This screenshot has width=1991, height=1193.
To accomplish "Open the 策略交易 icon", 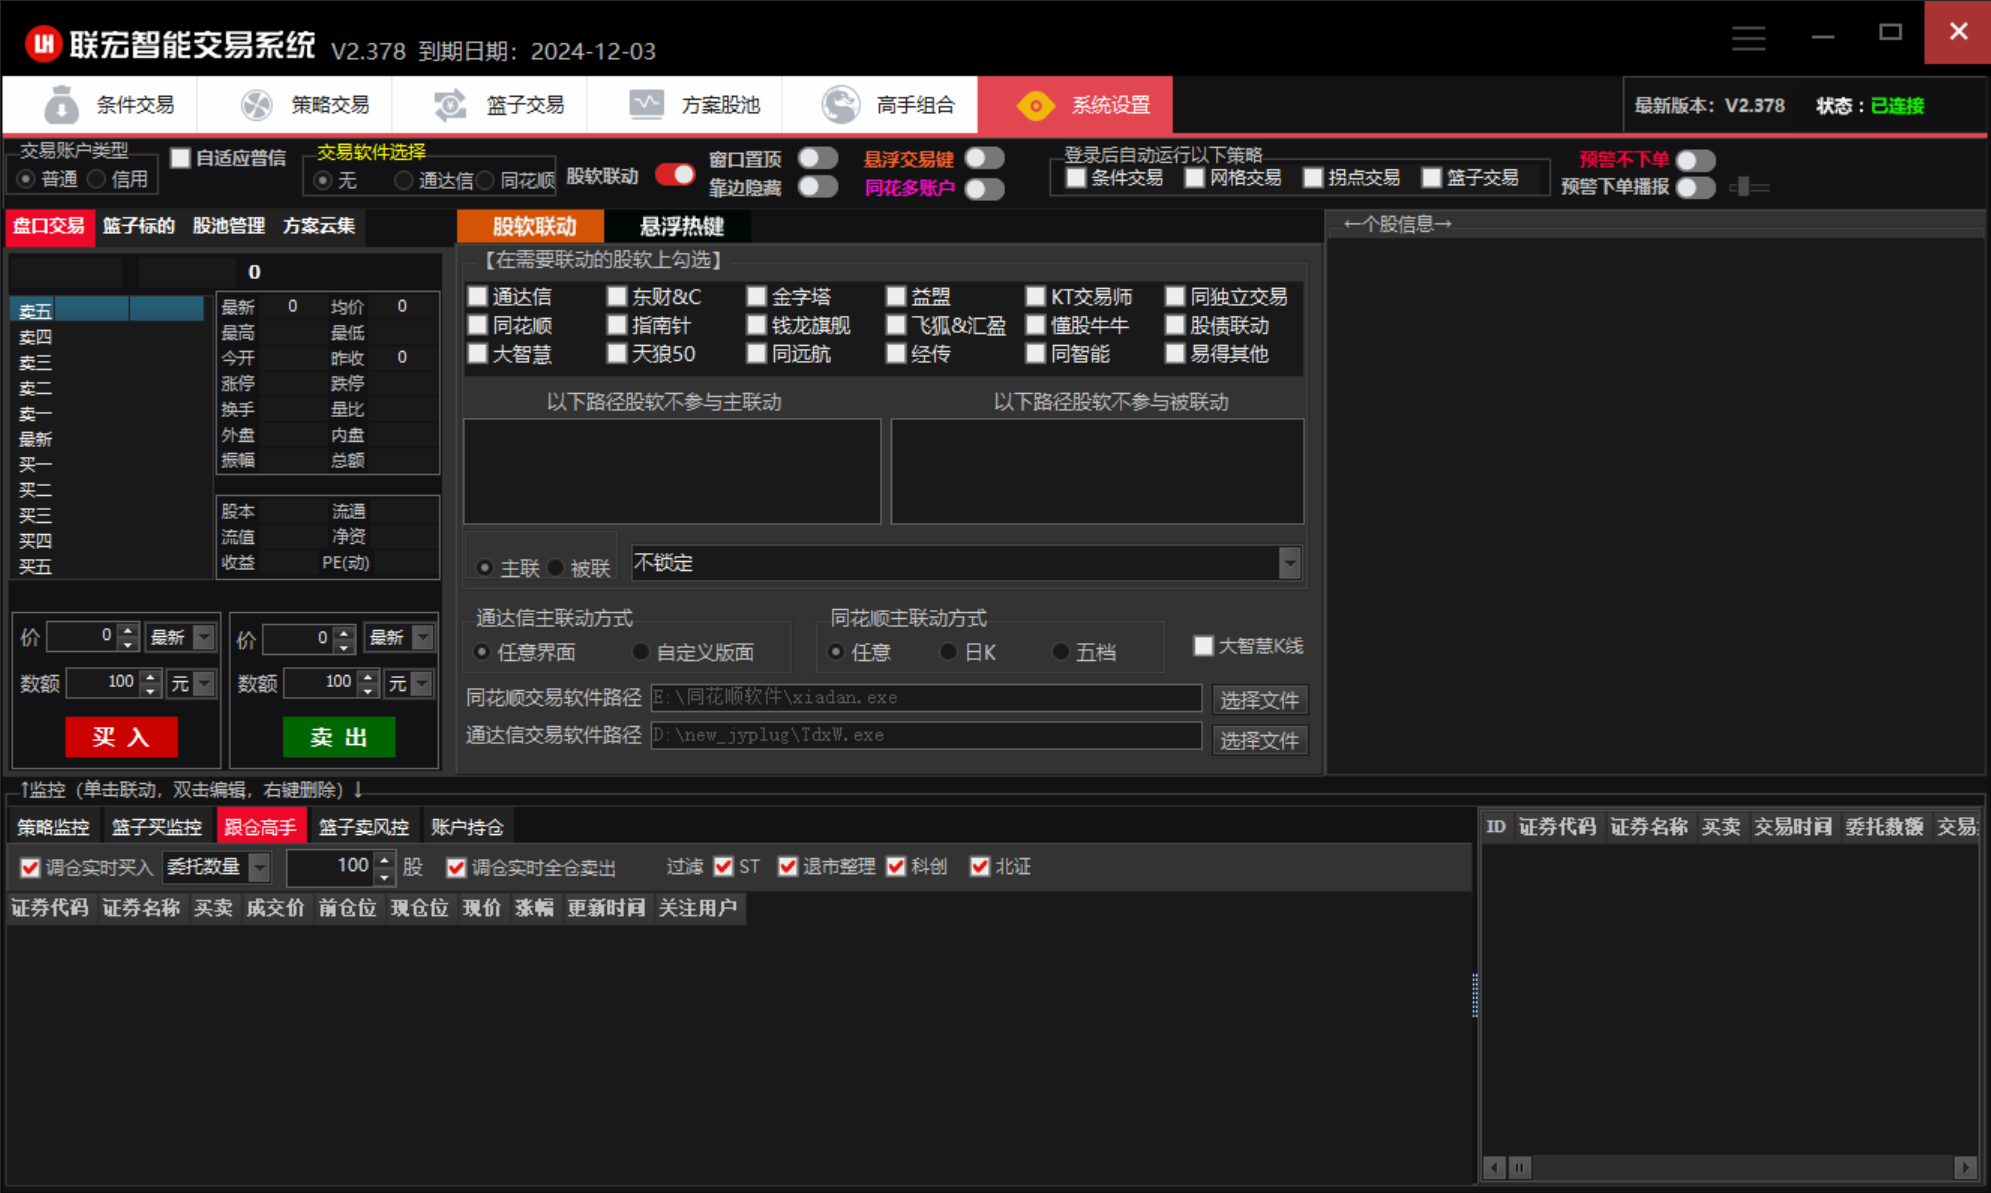I will click(256, 104).
